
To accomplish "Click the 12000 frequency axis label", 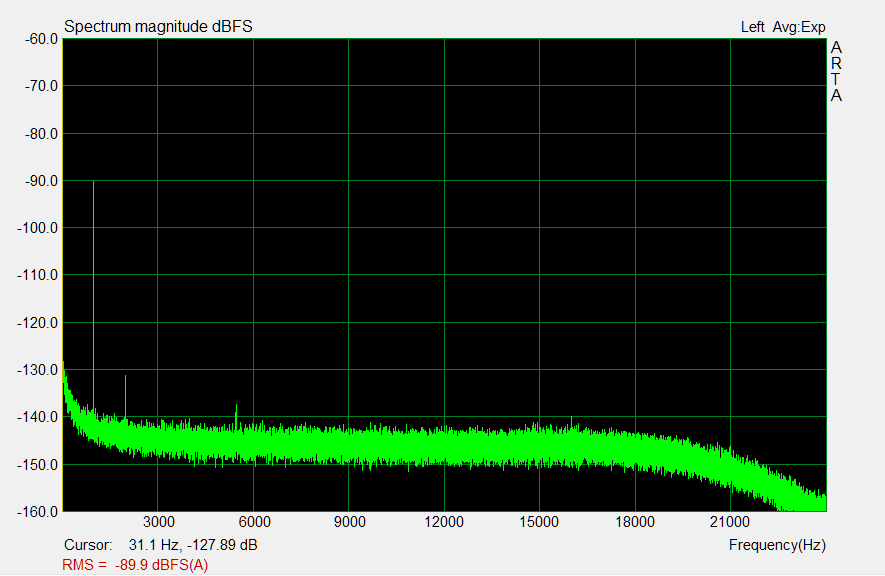I will coord(444,522).
